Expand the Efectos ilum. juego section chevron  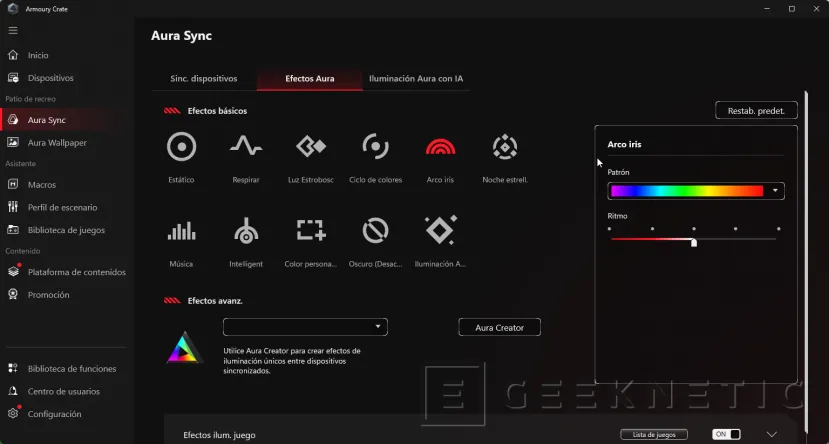pyautogui.click(x=772, y=434)
